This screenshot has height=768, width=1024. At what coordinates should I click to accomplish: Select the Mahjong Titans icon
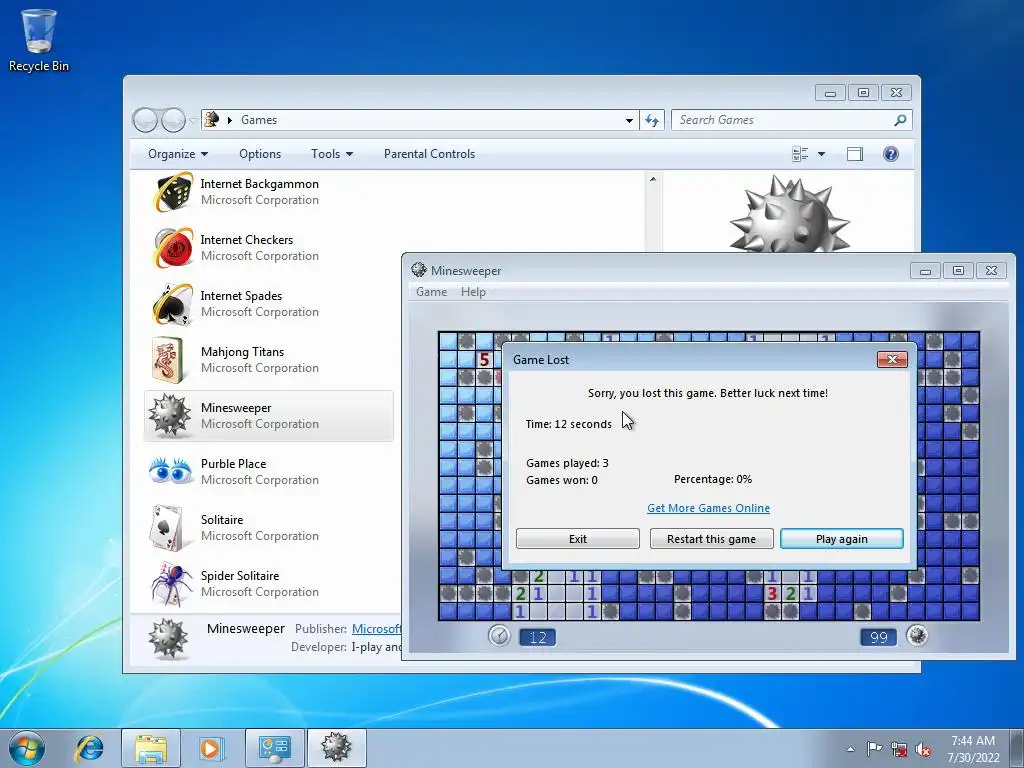pos(168,360)
